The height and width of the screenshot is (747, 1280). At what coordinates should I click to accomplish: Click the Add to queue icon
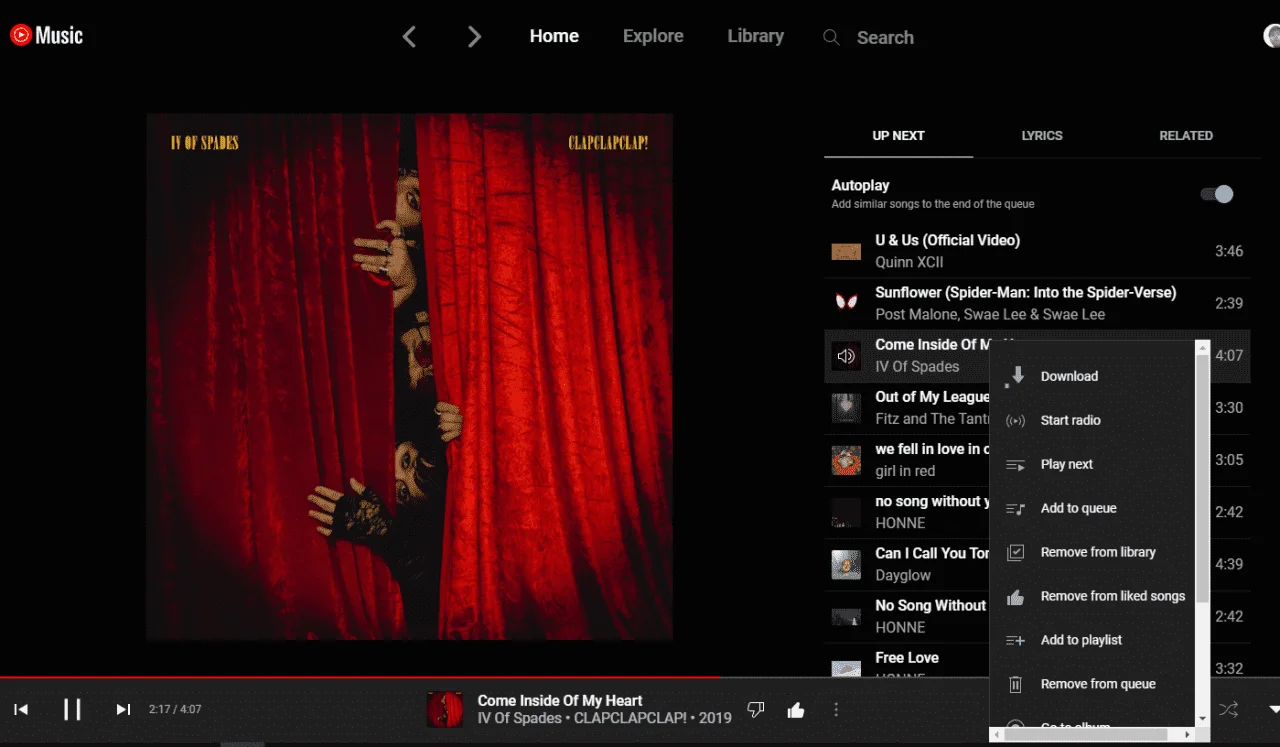(x=1016, y=508)
